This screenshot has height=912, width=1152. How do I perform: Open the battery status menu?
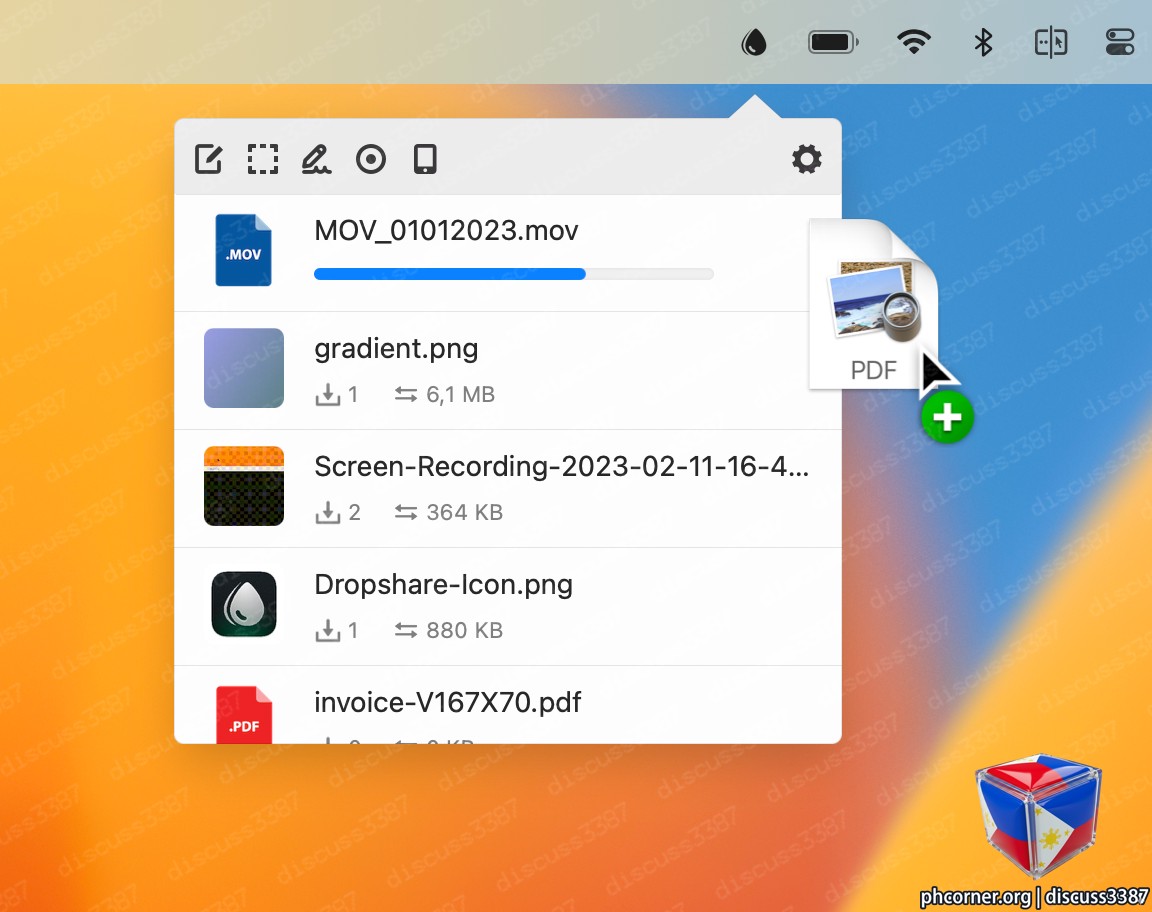point(833,42)
